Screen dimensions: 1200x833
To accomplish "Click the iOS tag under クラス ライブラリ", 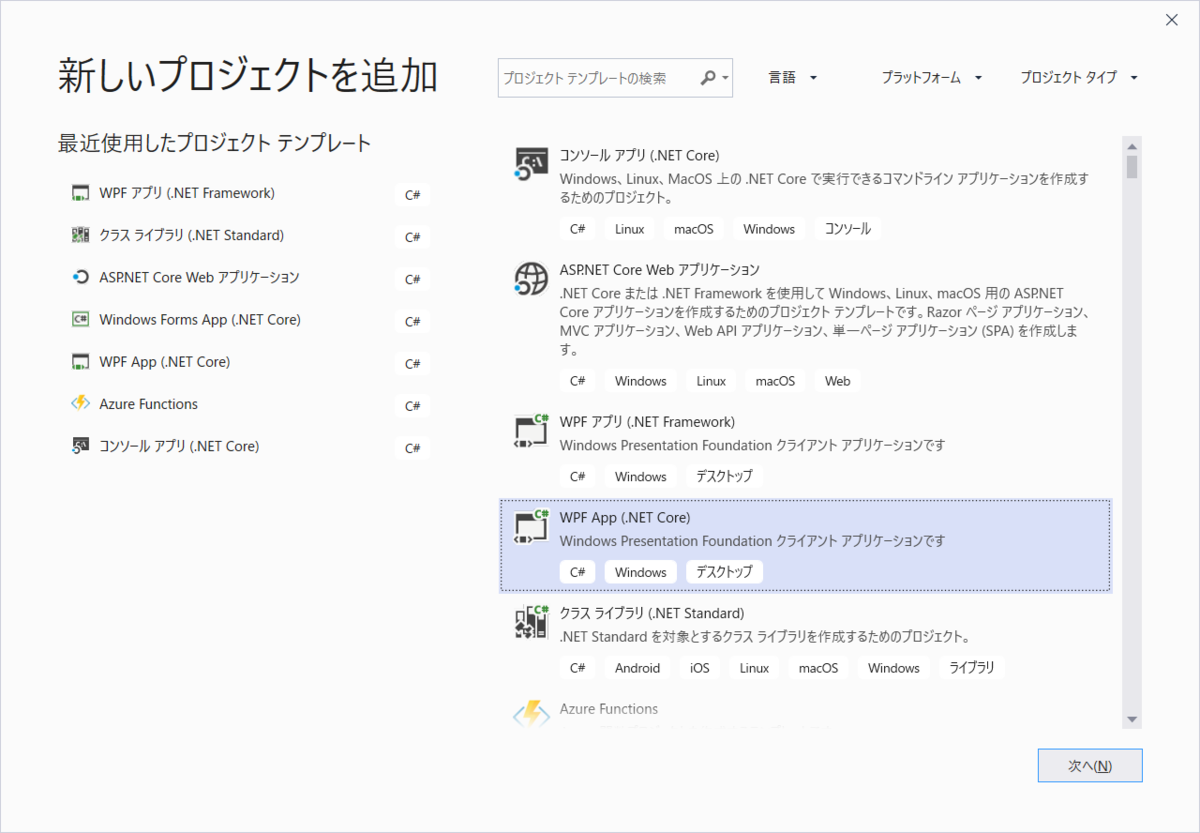I will [x=699, y=668].
